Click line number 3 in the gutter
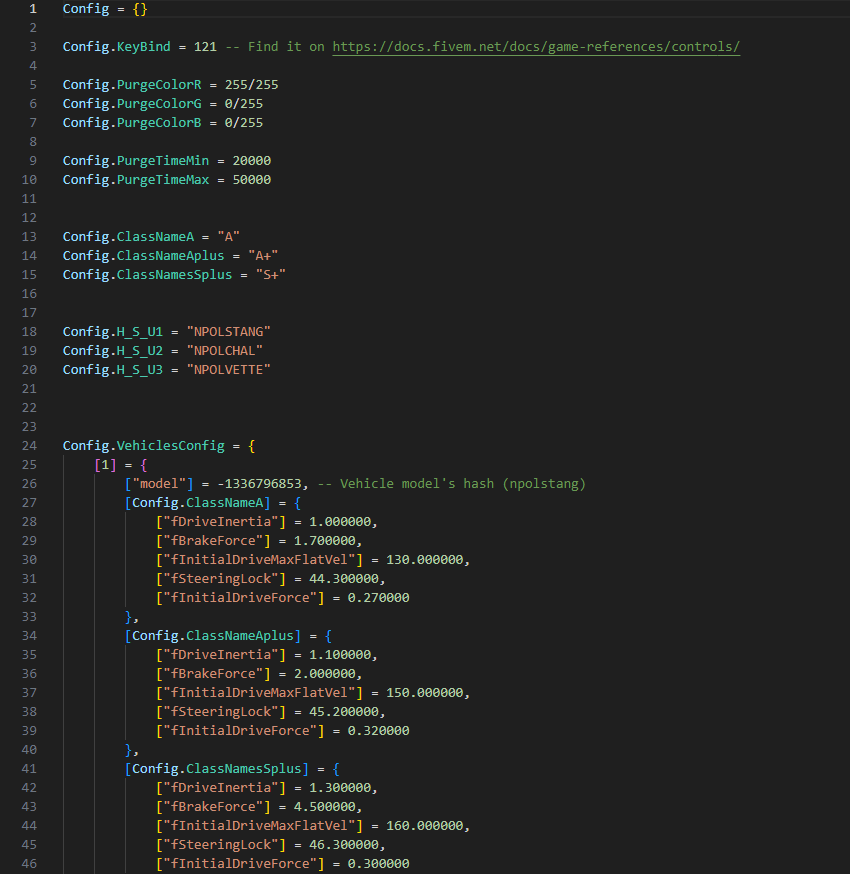 (x=33, y=47)
